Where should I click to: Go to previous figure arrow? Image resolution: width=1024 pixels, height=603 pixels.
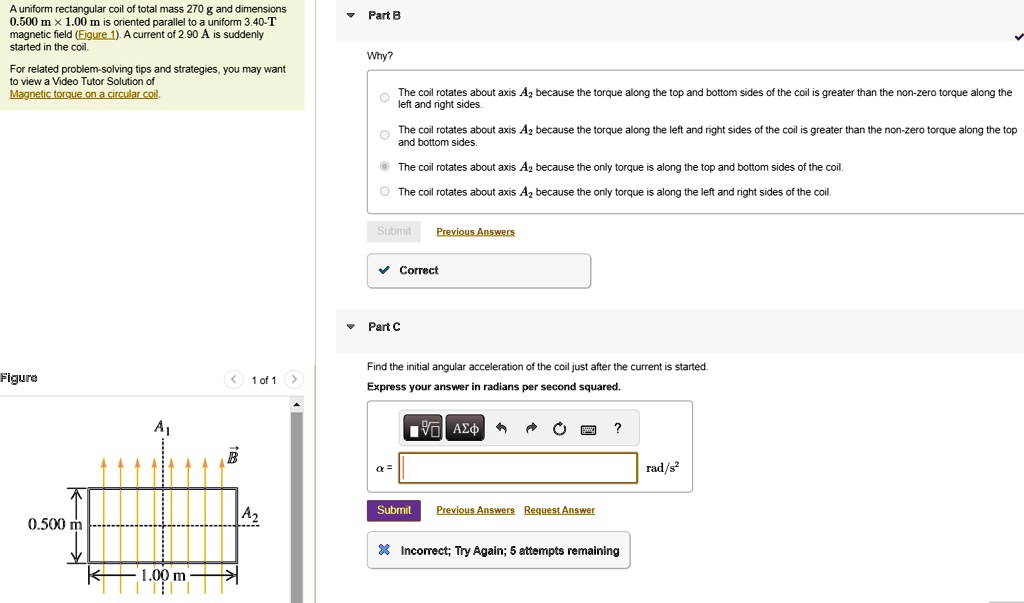[233, 380]
